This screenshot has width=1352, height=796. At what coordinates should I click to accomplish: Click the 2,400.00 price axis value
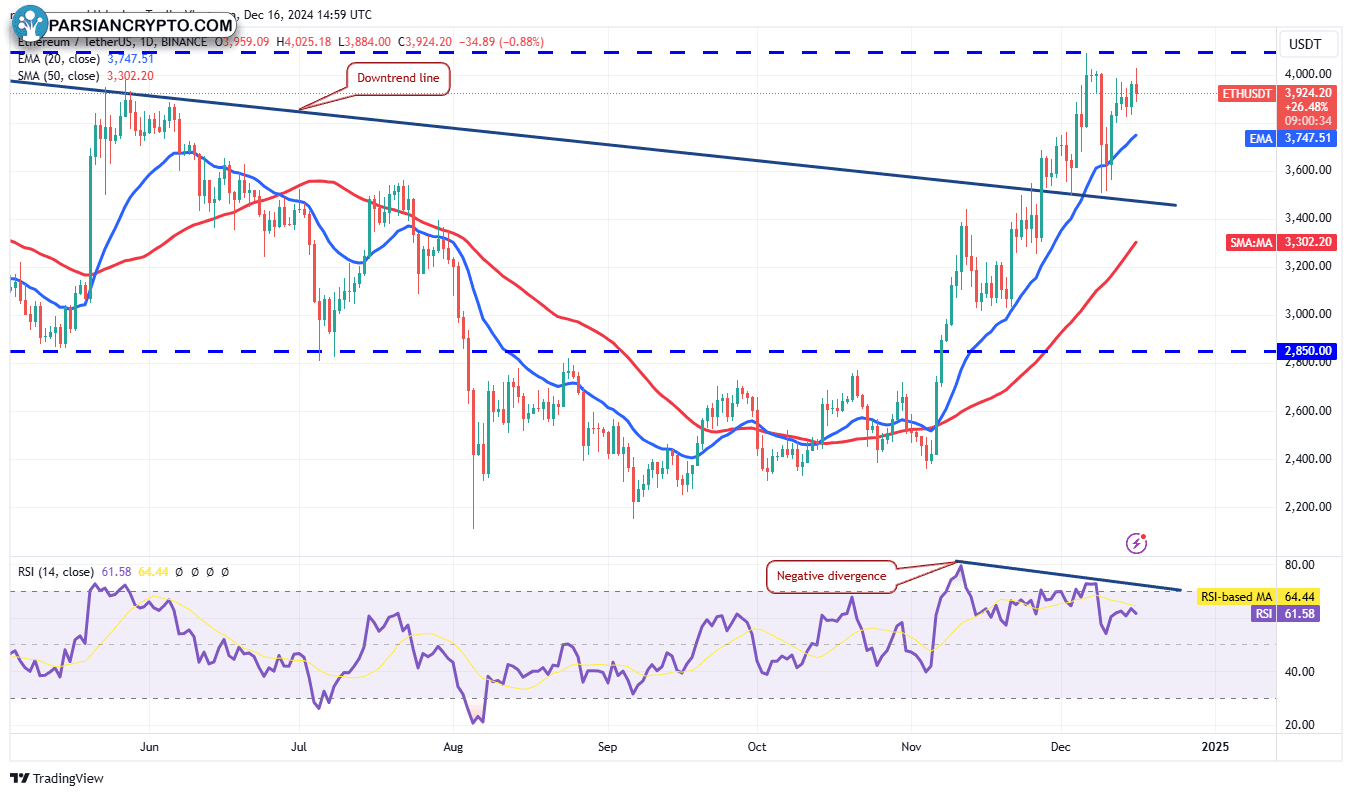(1308, 459)
